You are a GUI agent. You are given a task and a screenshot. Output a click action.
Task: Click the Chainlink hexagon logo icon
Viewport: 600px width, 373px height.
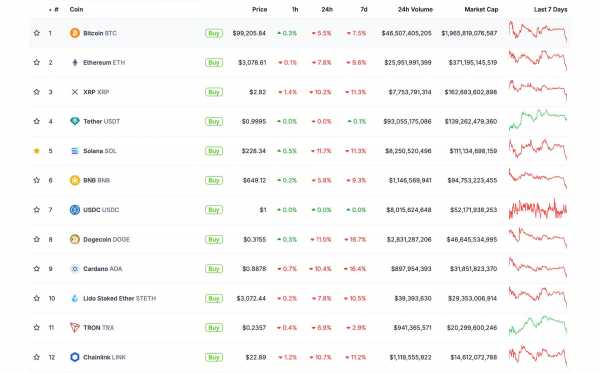75,357
